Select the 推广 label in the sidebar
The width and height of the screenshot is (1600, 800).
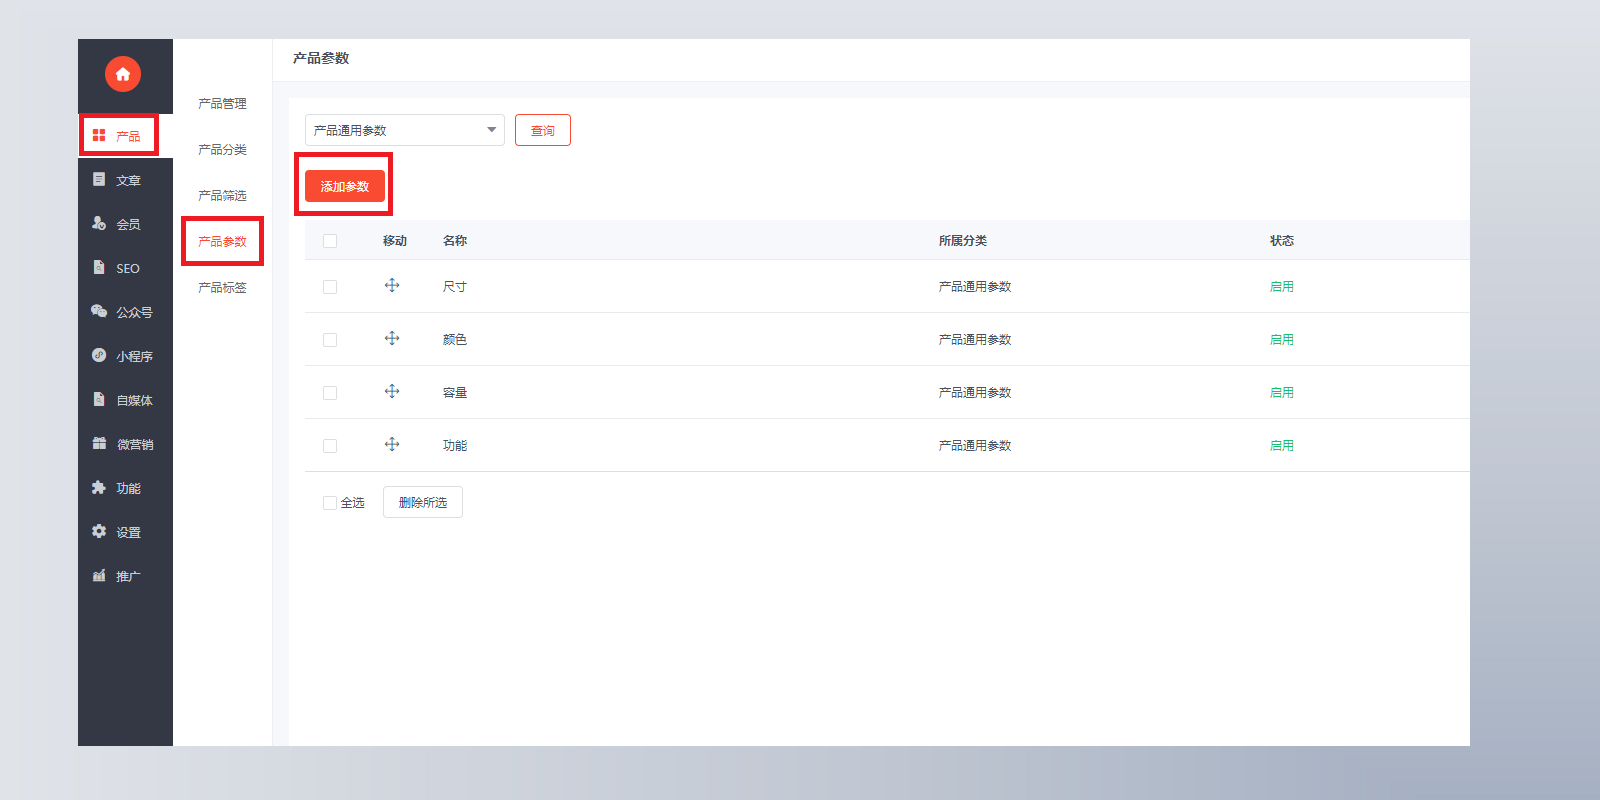(128, 577)
